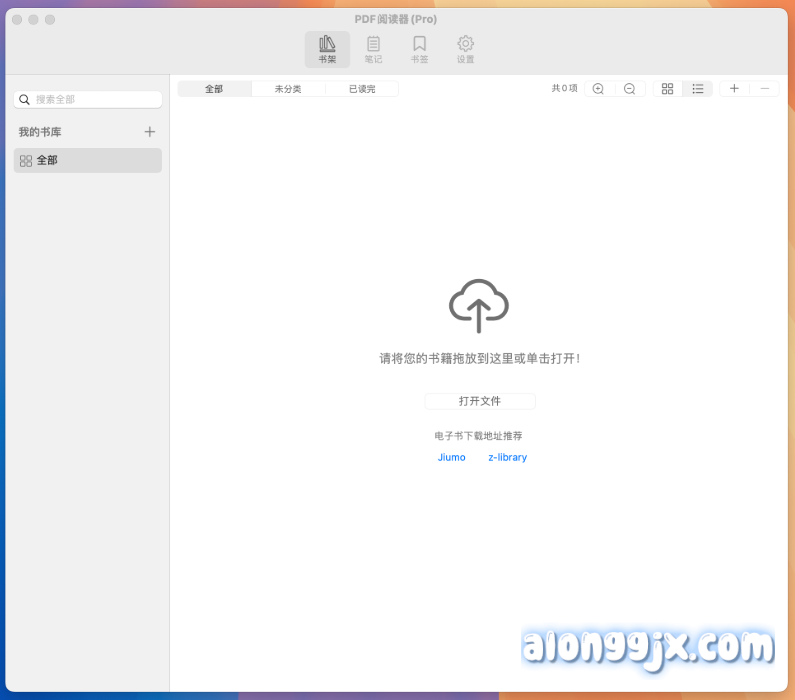Select the 全部 filter tab
795x700 pixels.
click(x=214, y=89)
